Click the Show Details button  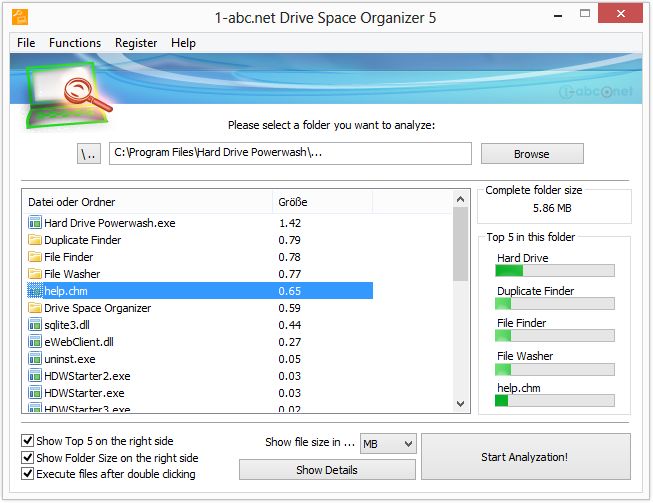(327, 470)
